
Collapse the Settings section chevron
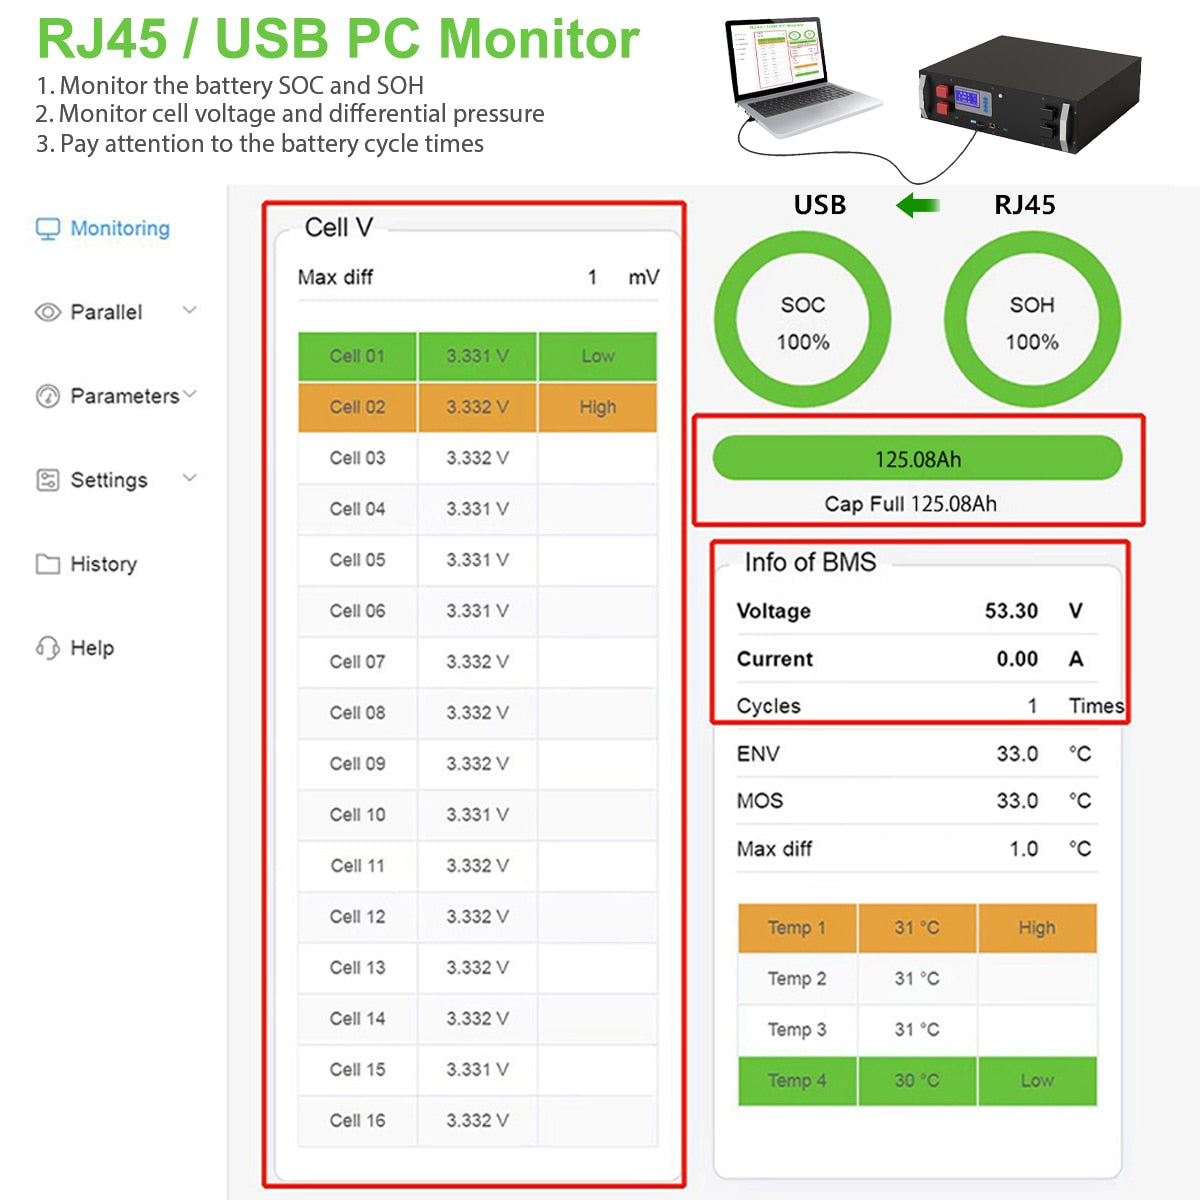[189, 480]
